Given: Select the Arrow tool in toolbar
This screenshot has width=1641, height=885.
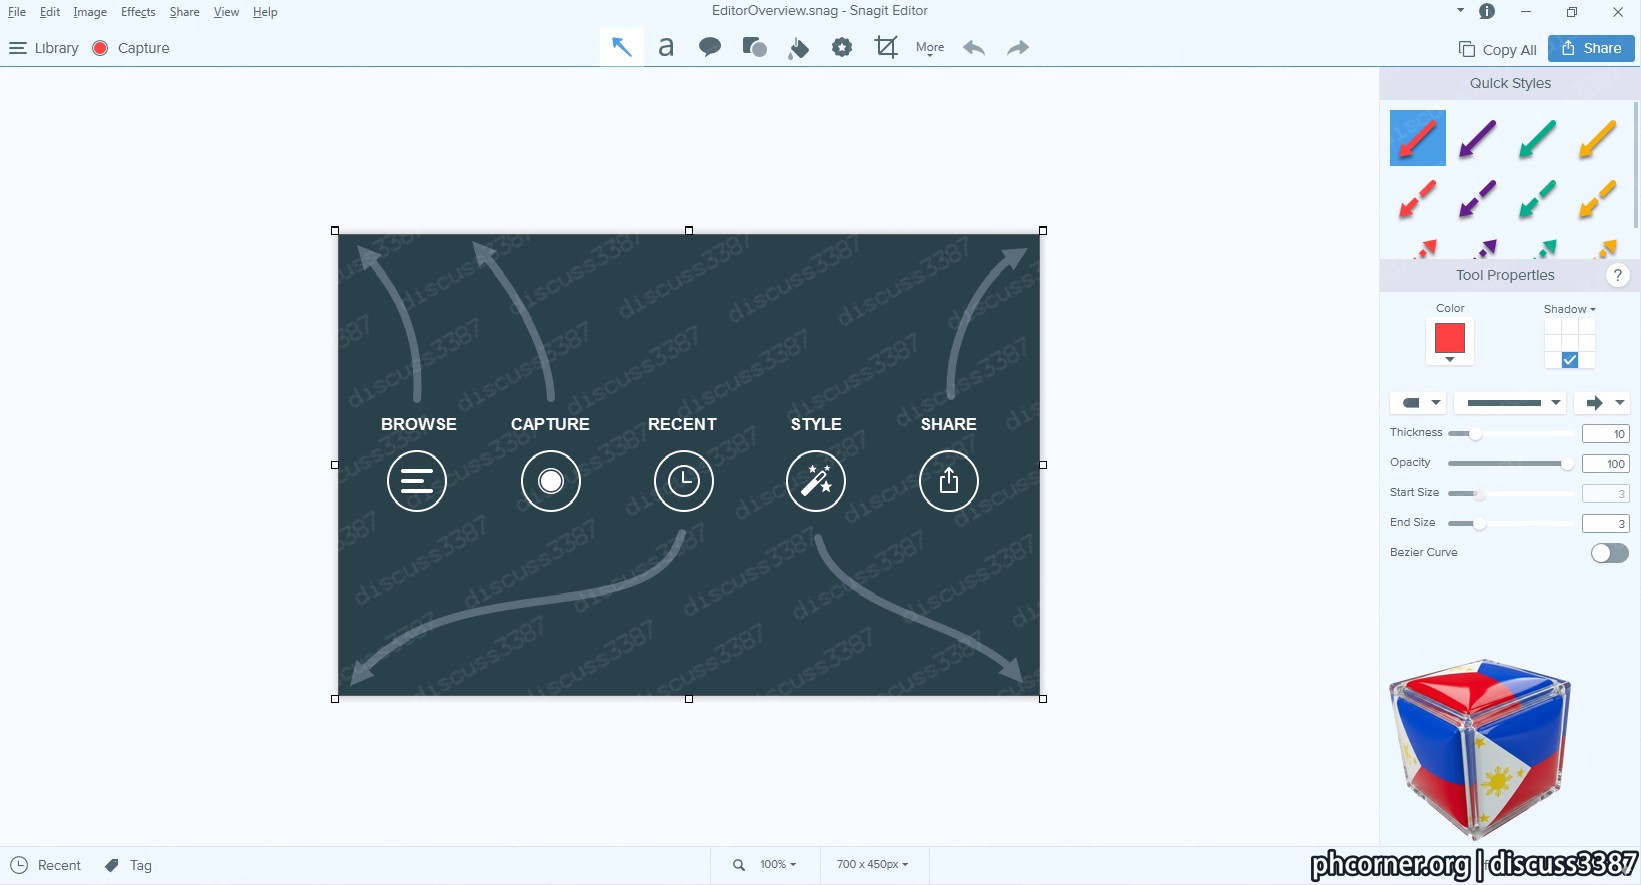Looking at the screenshot, I should (x=622, y=47).
